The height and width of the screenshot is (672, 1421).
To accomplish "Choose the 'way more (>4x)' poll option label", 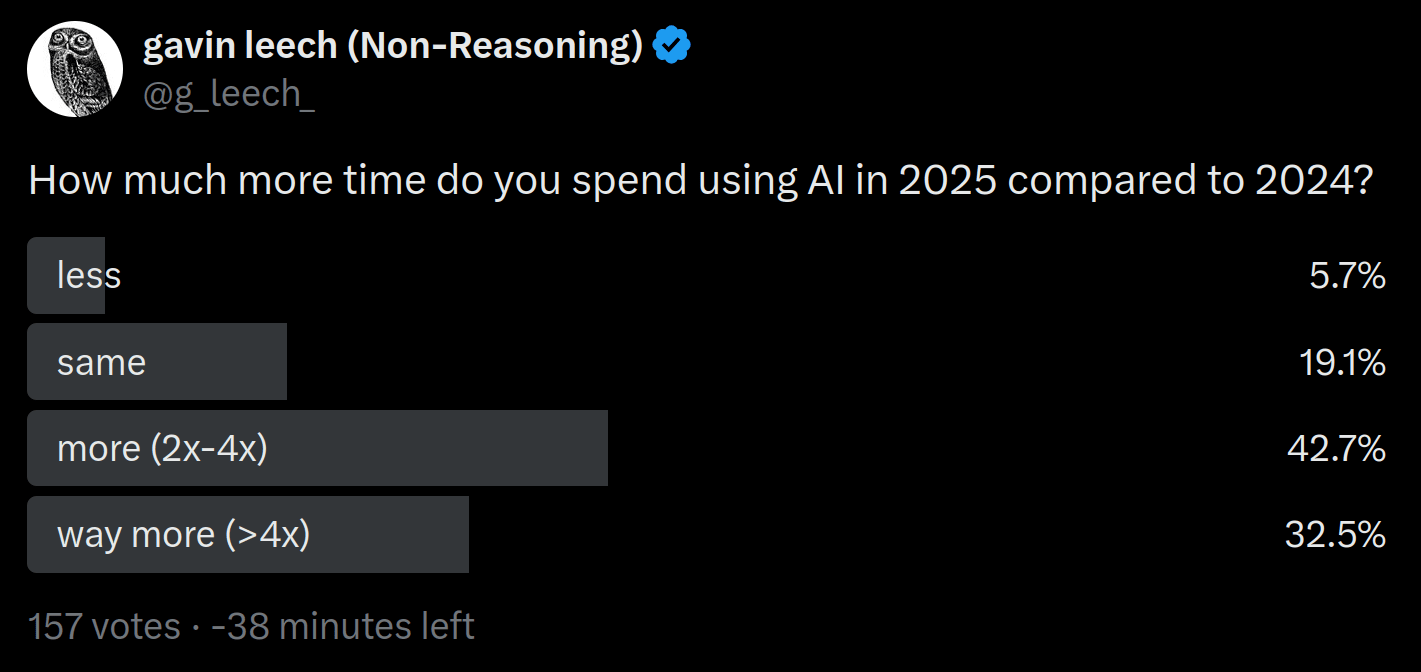I will [x=183, y=535].
